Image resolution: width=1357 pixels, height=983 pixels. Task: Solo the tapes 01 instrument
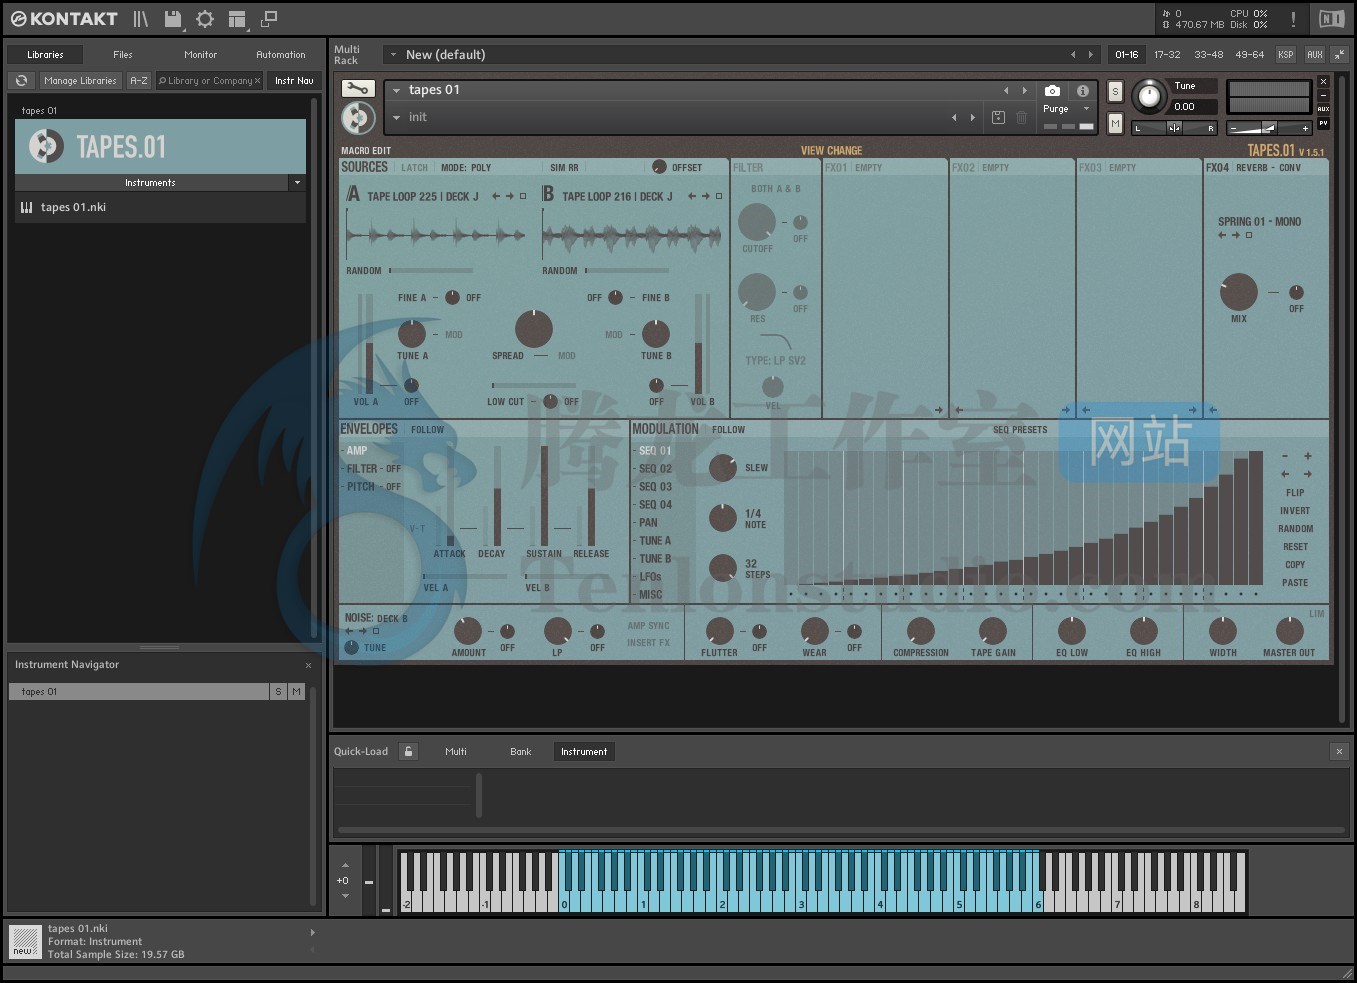click(1116, 92)
